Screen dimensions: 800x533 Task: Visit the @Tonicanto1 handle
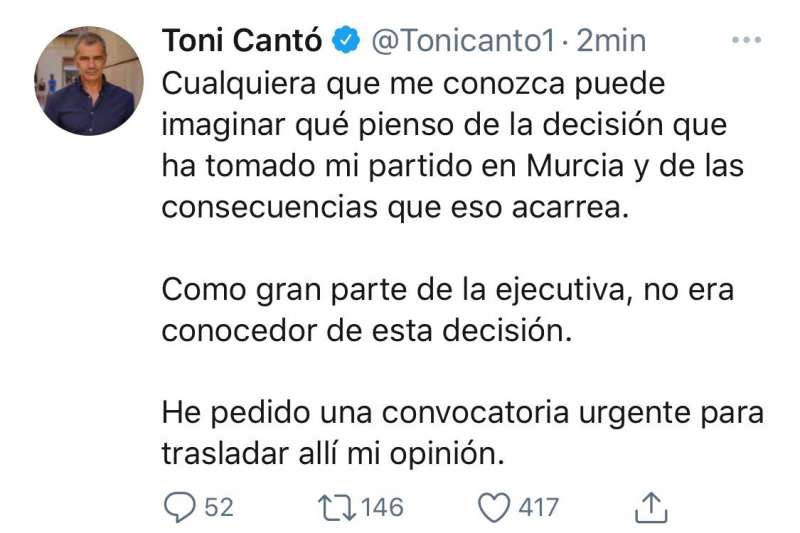point(463,41)
